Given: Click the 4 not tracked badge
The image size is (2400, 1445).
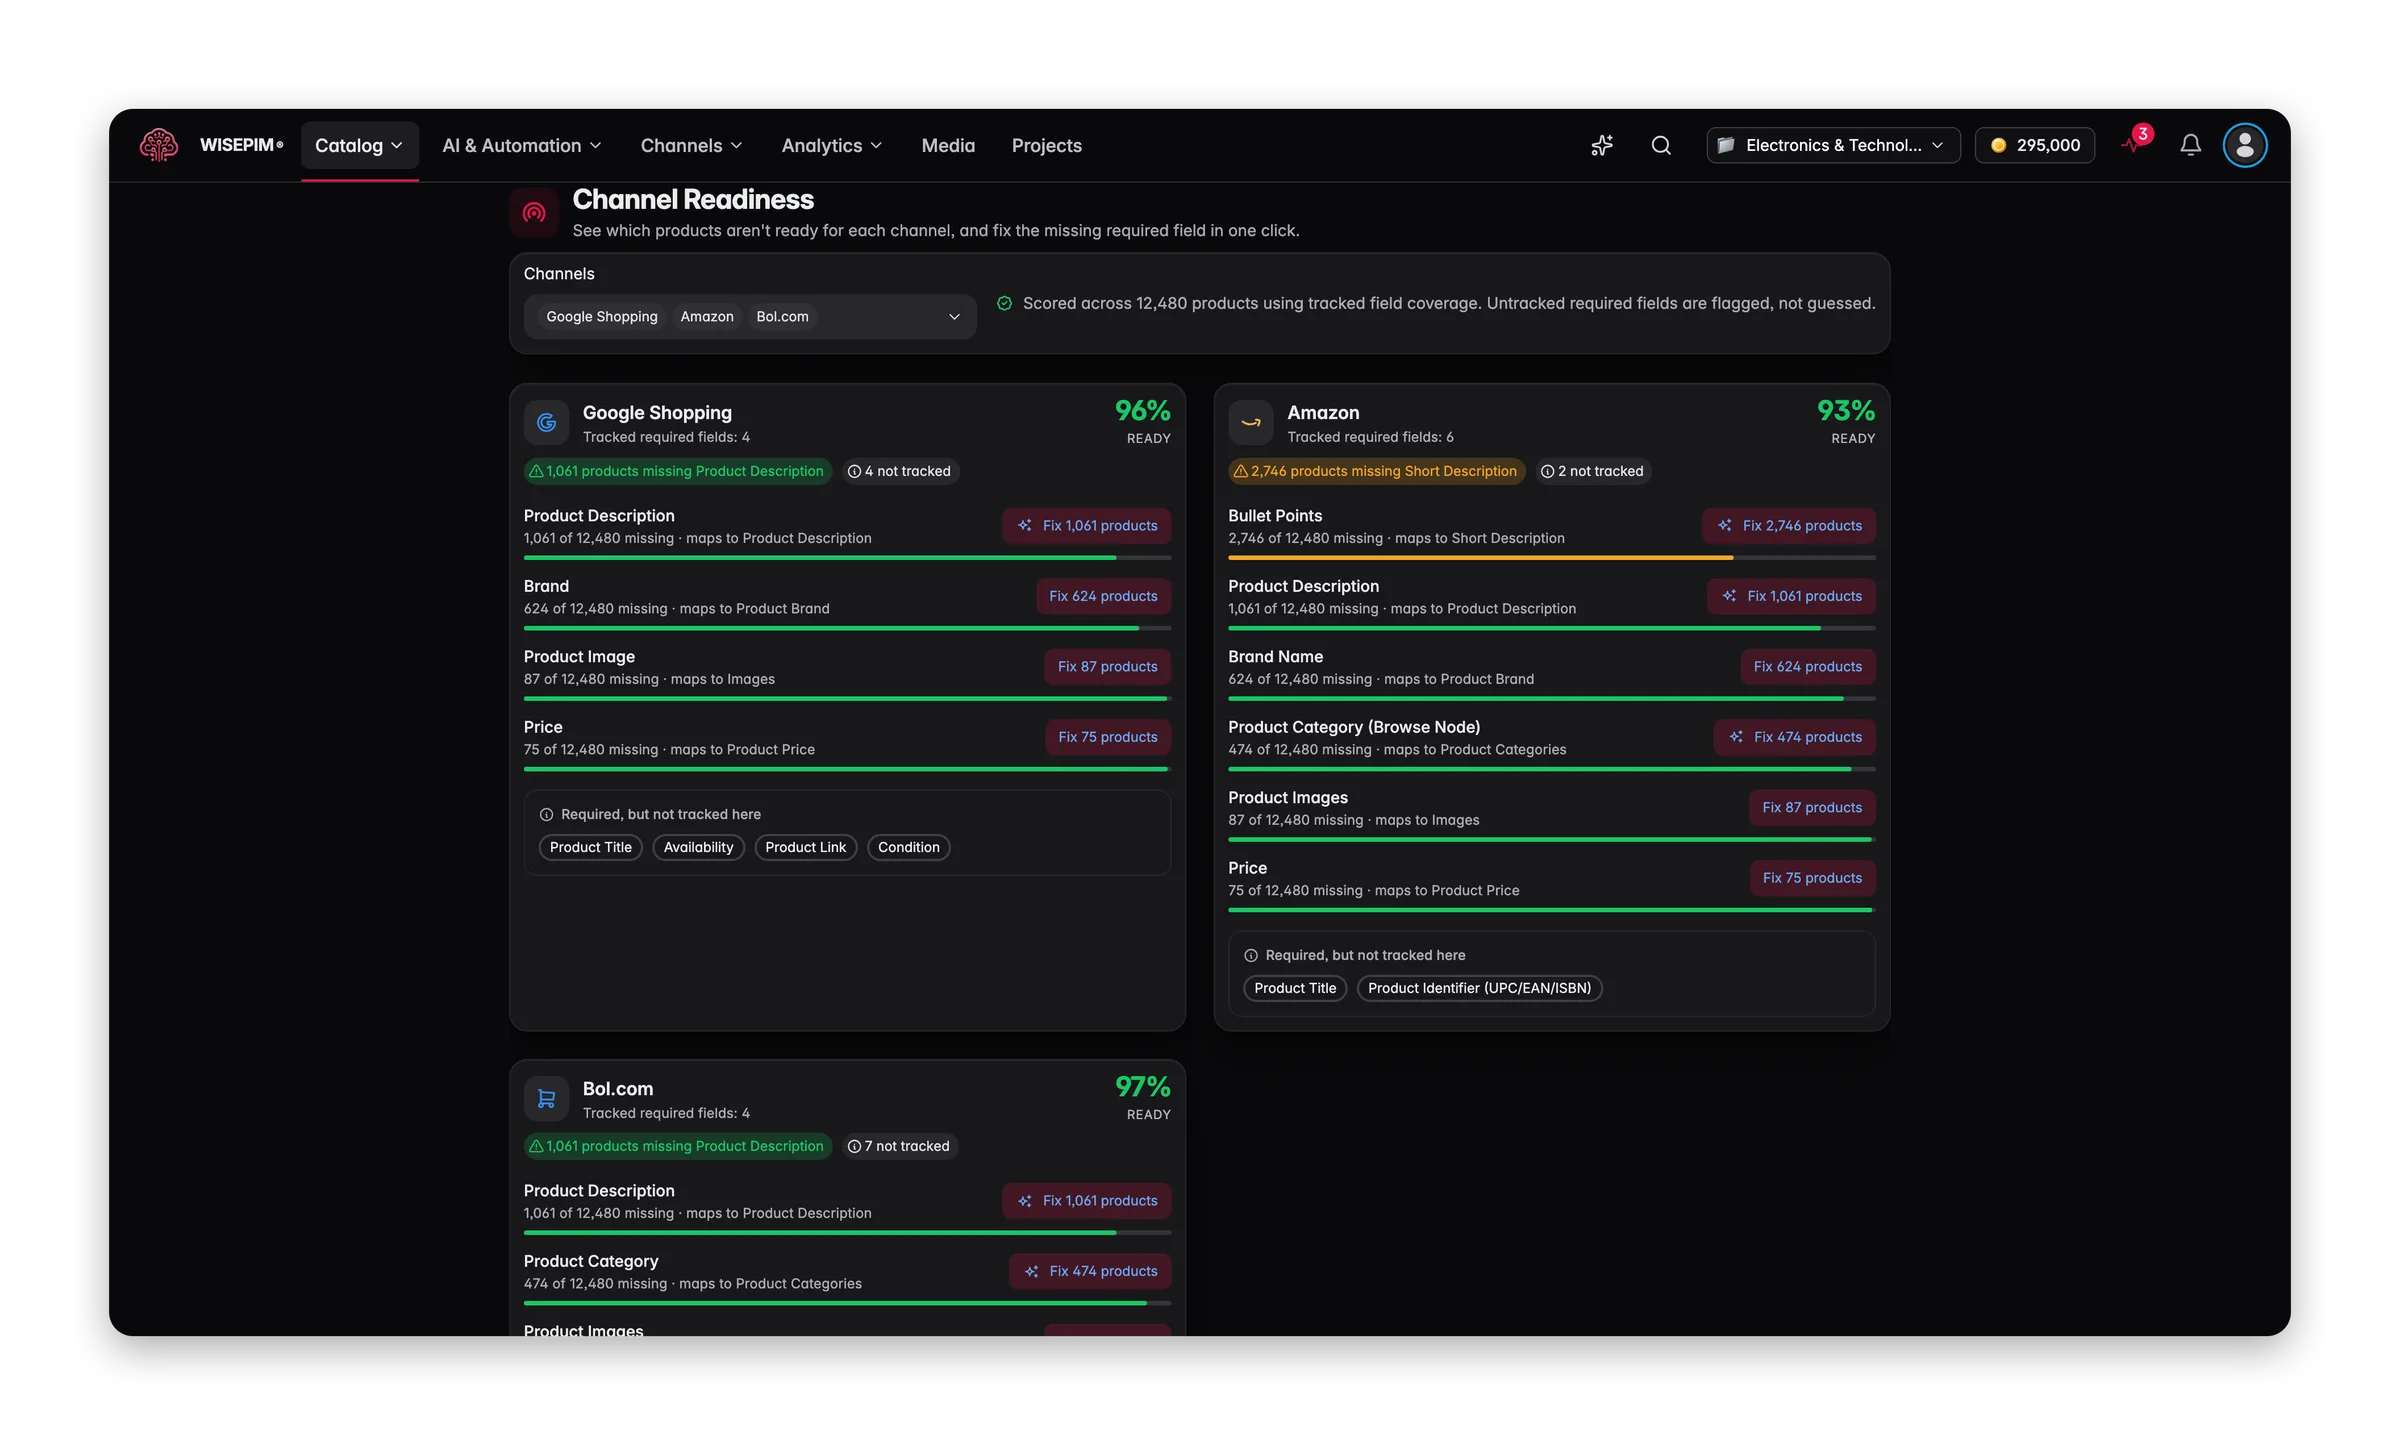Looking at the screenshot, I should [899, 471].
